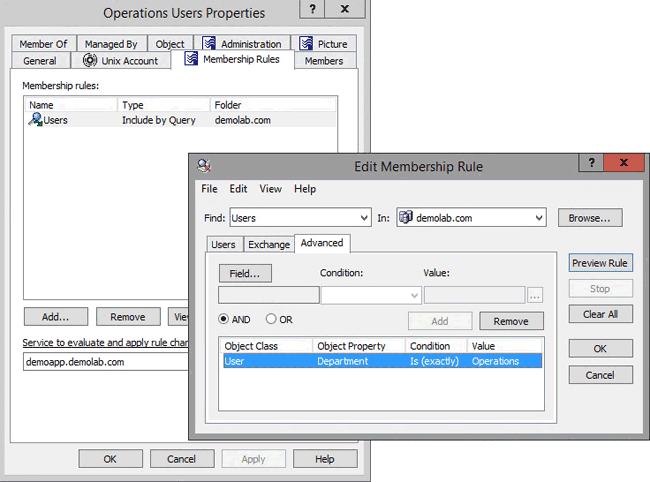Click the Users rule icon in membership list
650x482 pixels.
pos(35,119)
